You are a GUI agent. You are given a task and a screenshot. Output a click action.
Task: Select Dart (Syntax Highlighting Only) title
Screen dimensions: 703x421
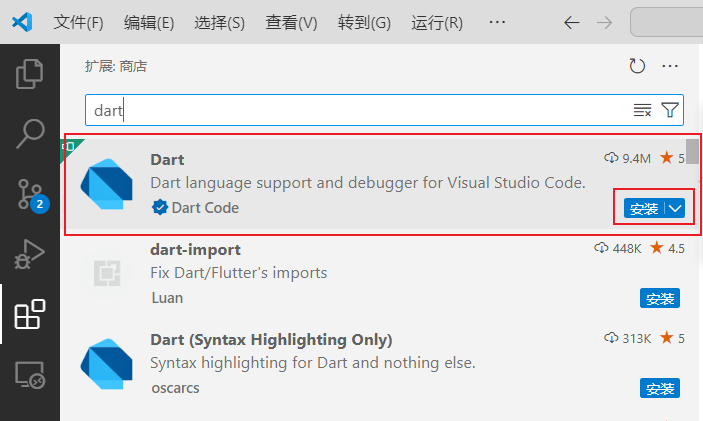pos(271,339)
